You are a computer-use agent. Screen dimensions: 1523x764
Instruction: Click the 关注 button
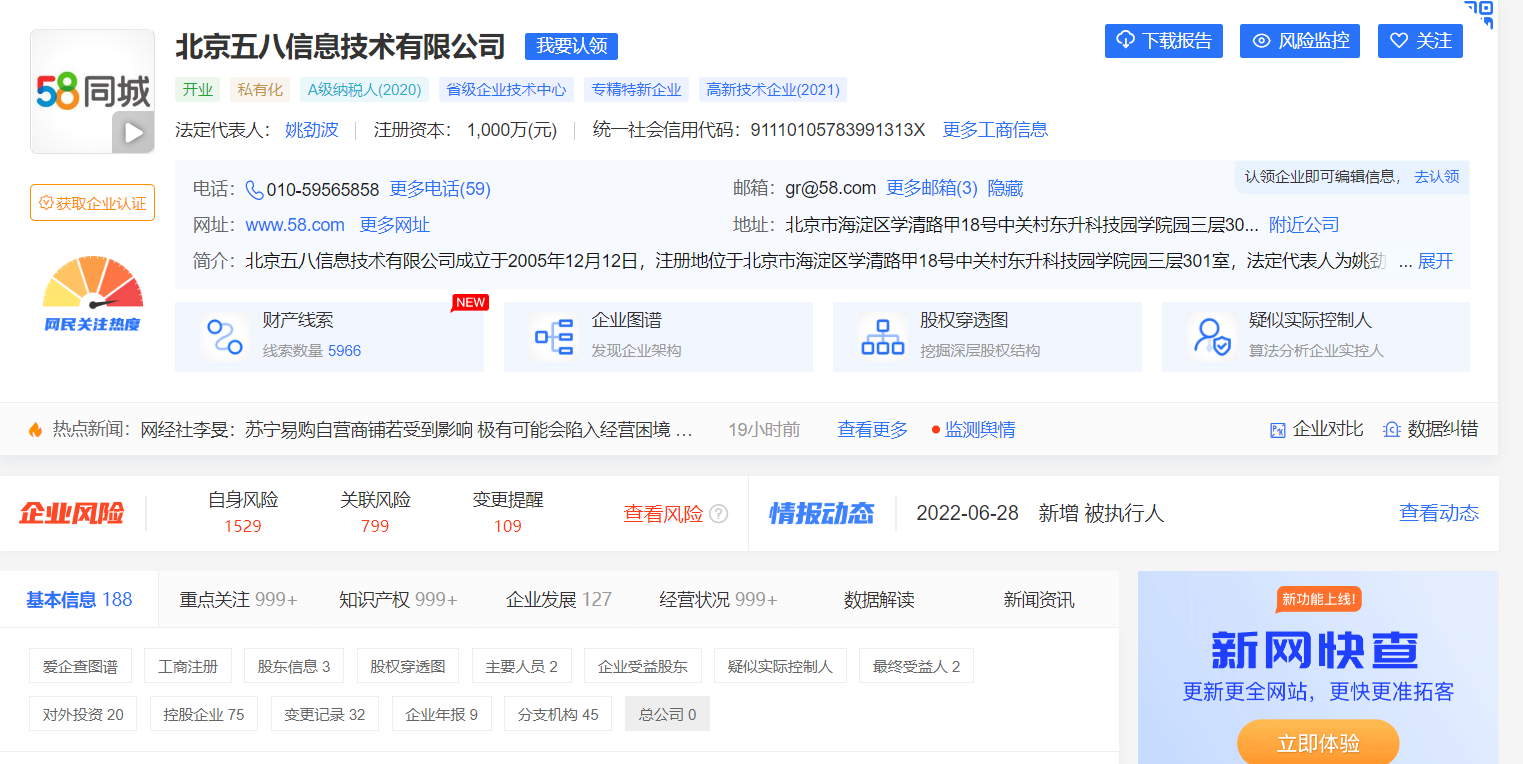tap(1420, 41)
